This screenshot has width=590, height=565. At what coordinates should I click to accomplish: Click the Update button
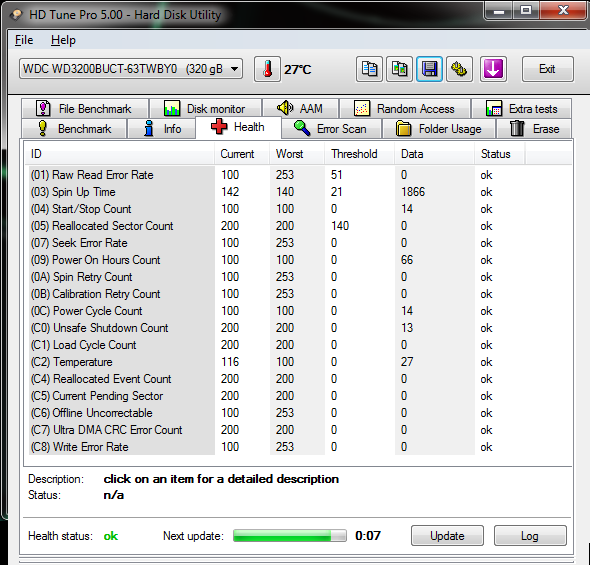point(447,536)
